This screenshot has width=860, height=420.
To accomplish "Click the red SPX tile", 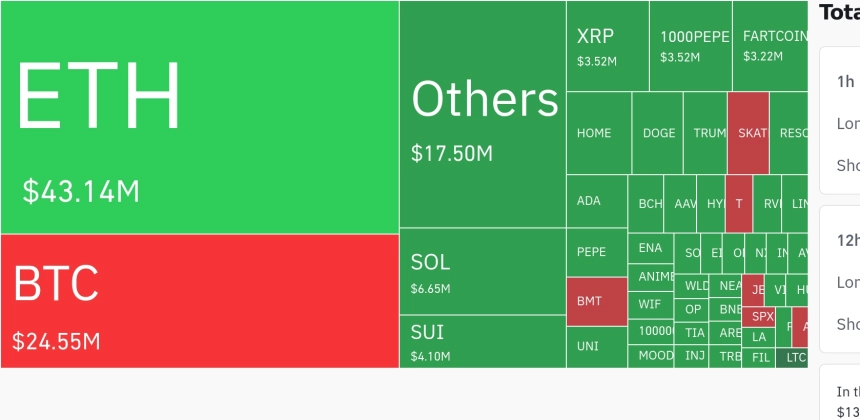I will [758, 317].
